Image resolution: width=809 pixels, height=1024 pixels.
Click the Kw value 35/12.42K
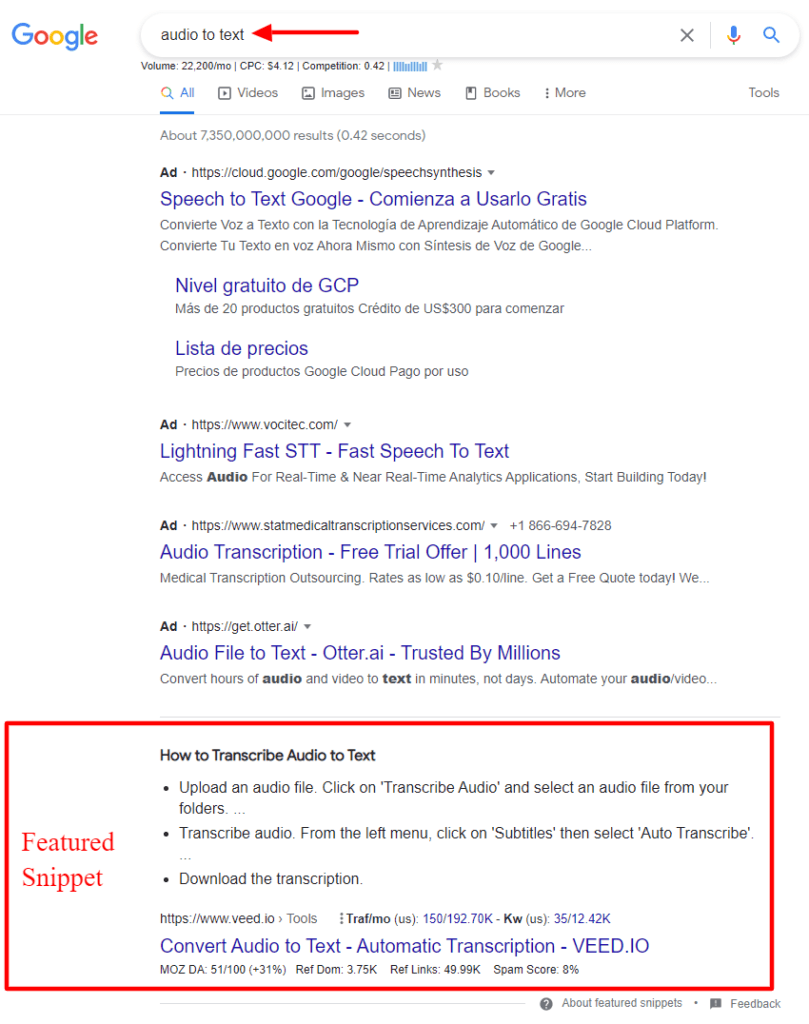582,919
